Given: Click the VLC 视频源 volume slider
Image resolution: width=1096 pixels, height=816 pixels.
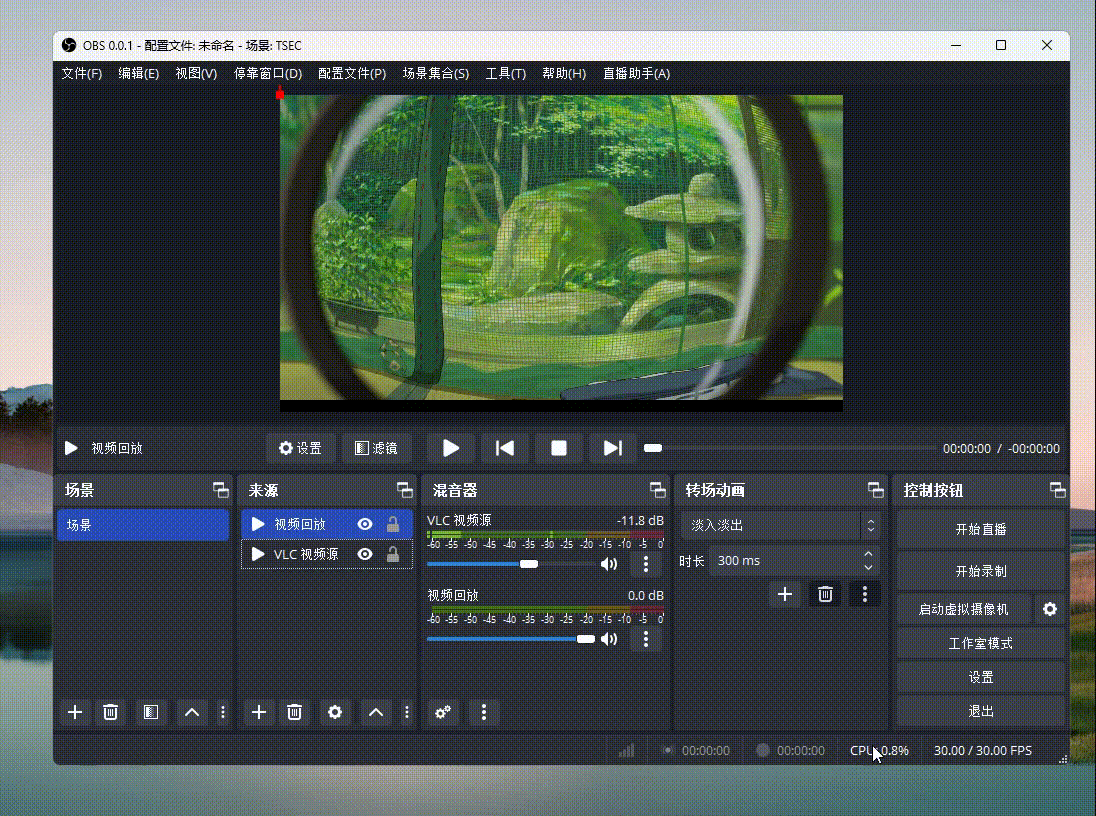Looking at the screenshot, I should [x=510, y=564].
